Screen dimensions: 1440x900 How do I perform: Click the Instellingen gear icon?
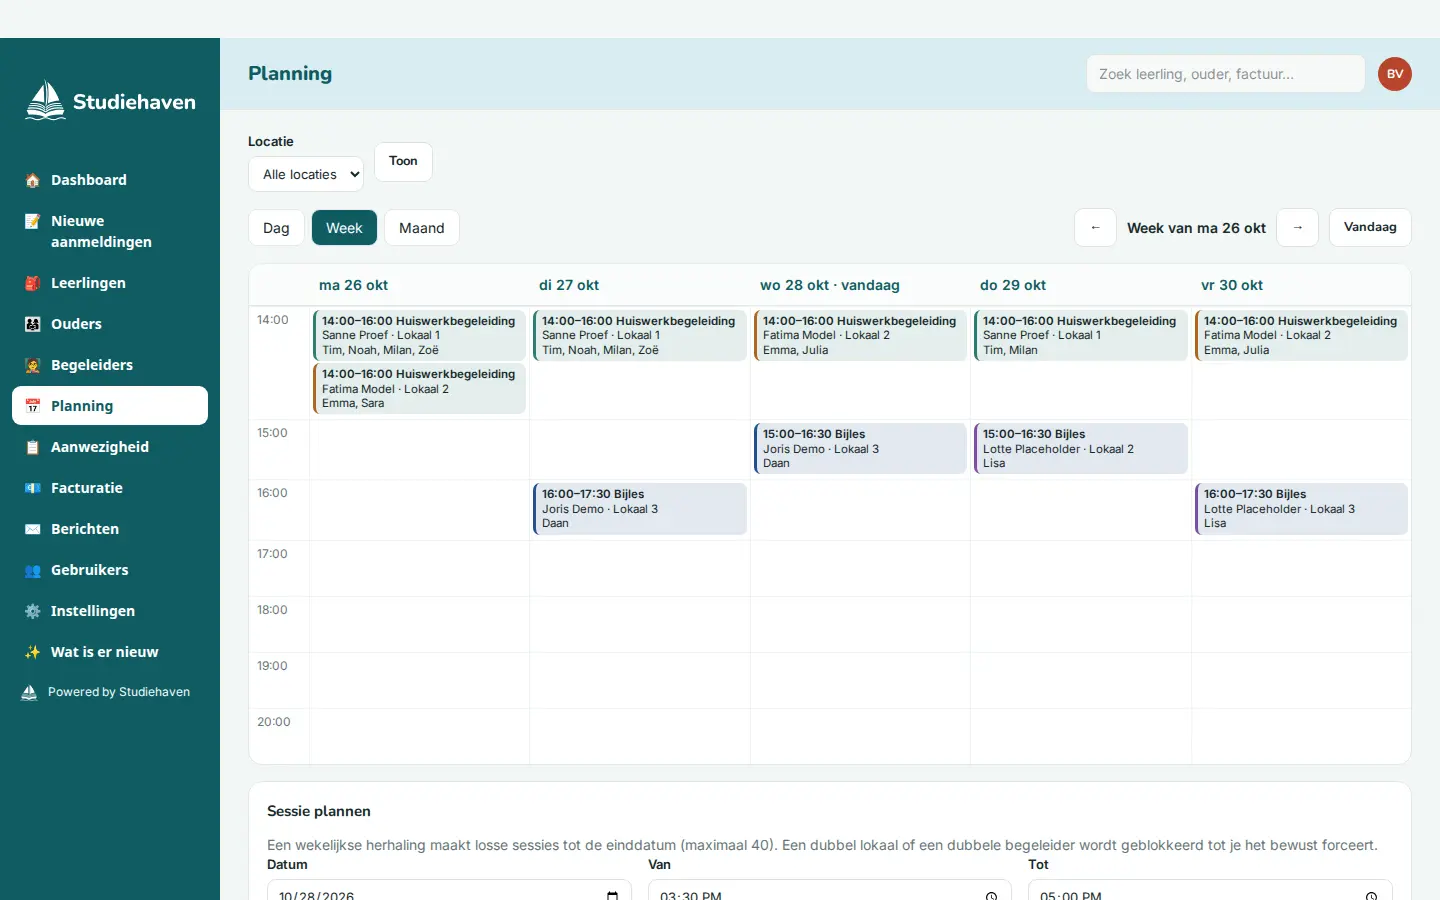(x=32, y=612)
